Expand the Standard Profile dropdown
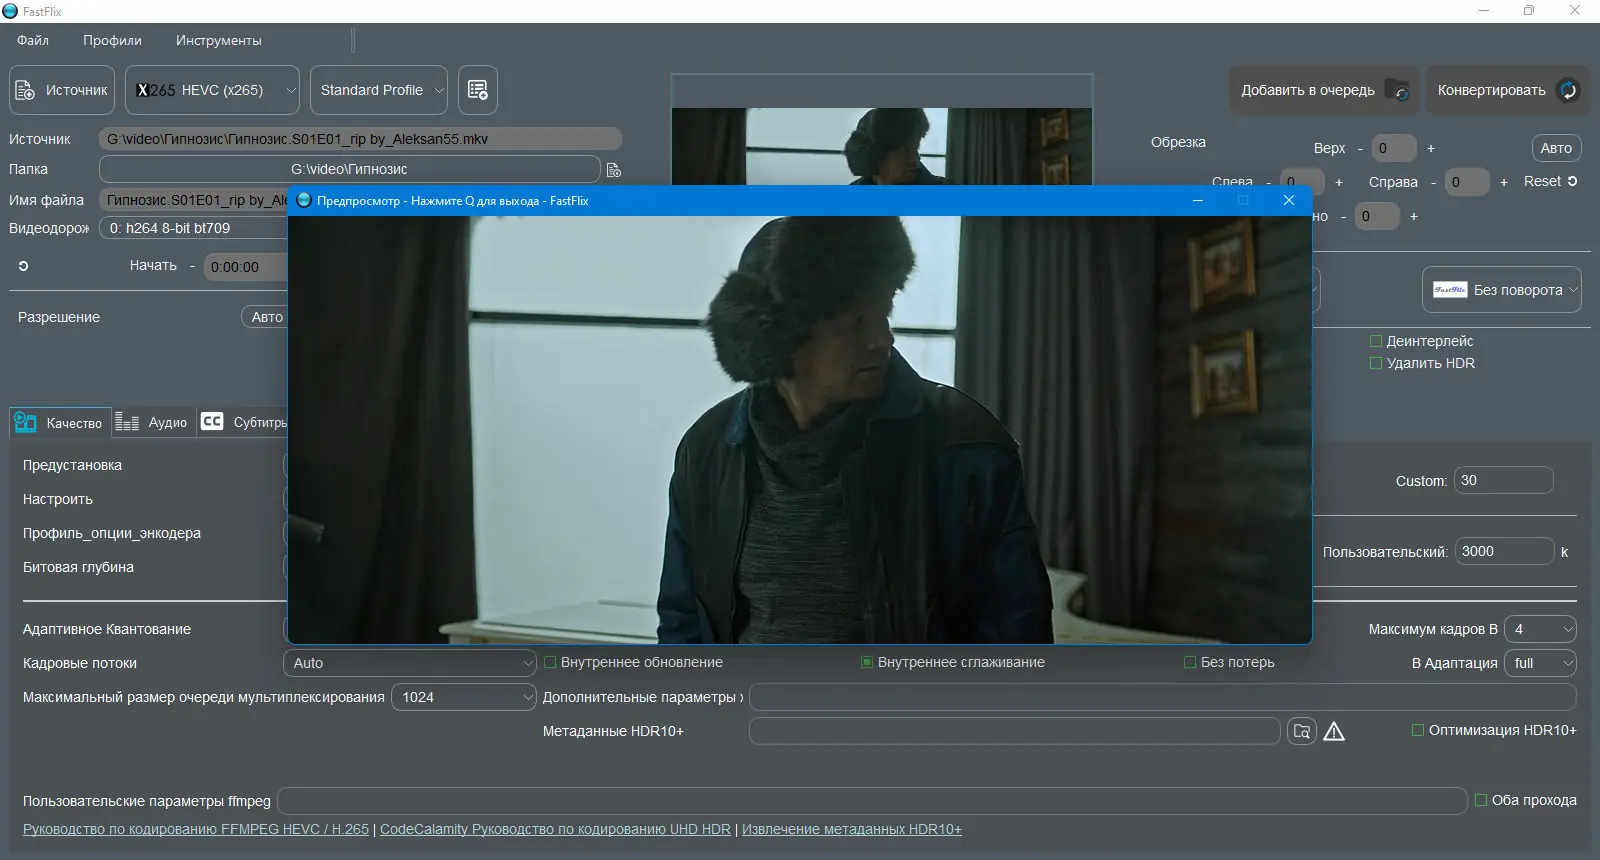 379,90
